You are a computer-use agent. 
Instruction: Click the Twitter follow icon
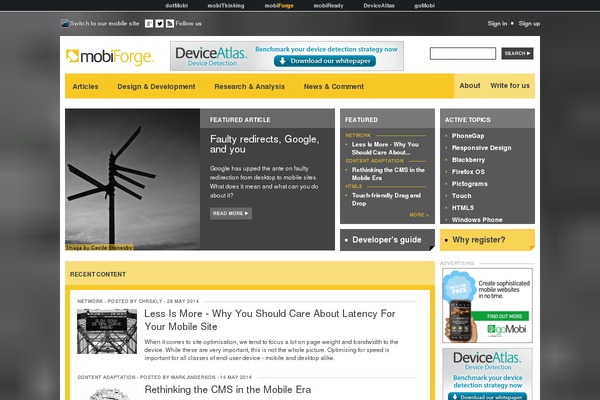click(x=160, y=24)
